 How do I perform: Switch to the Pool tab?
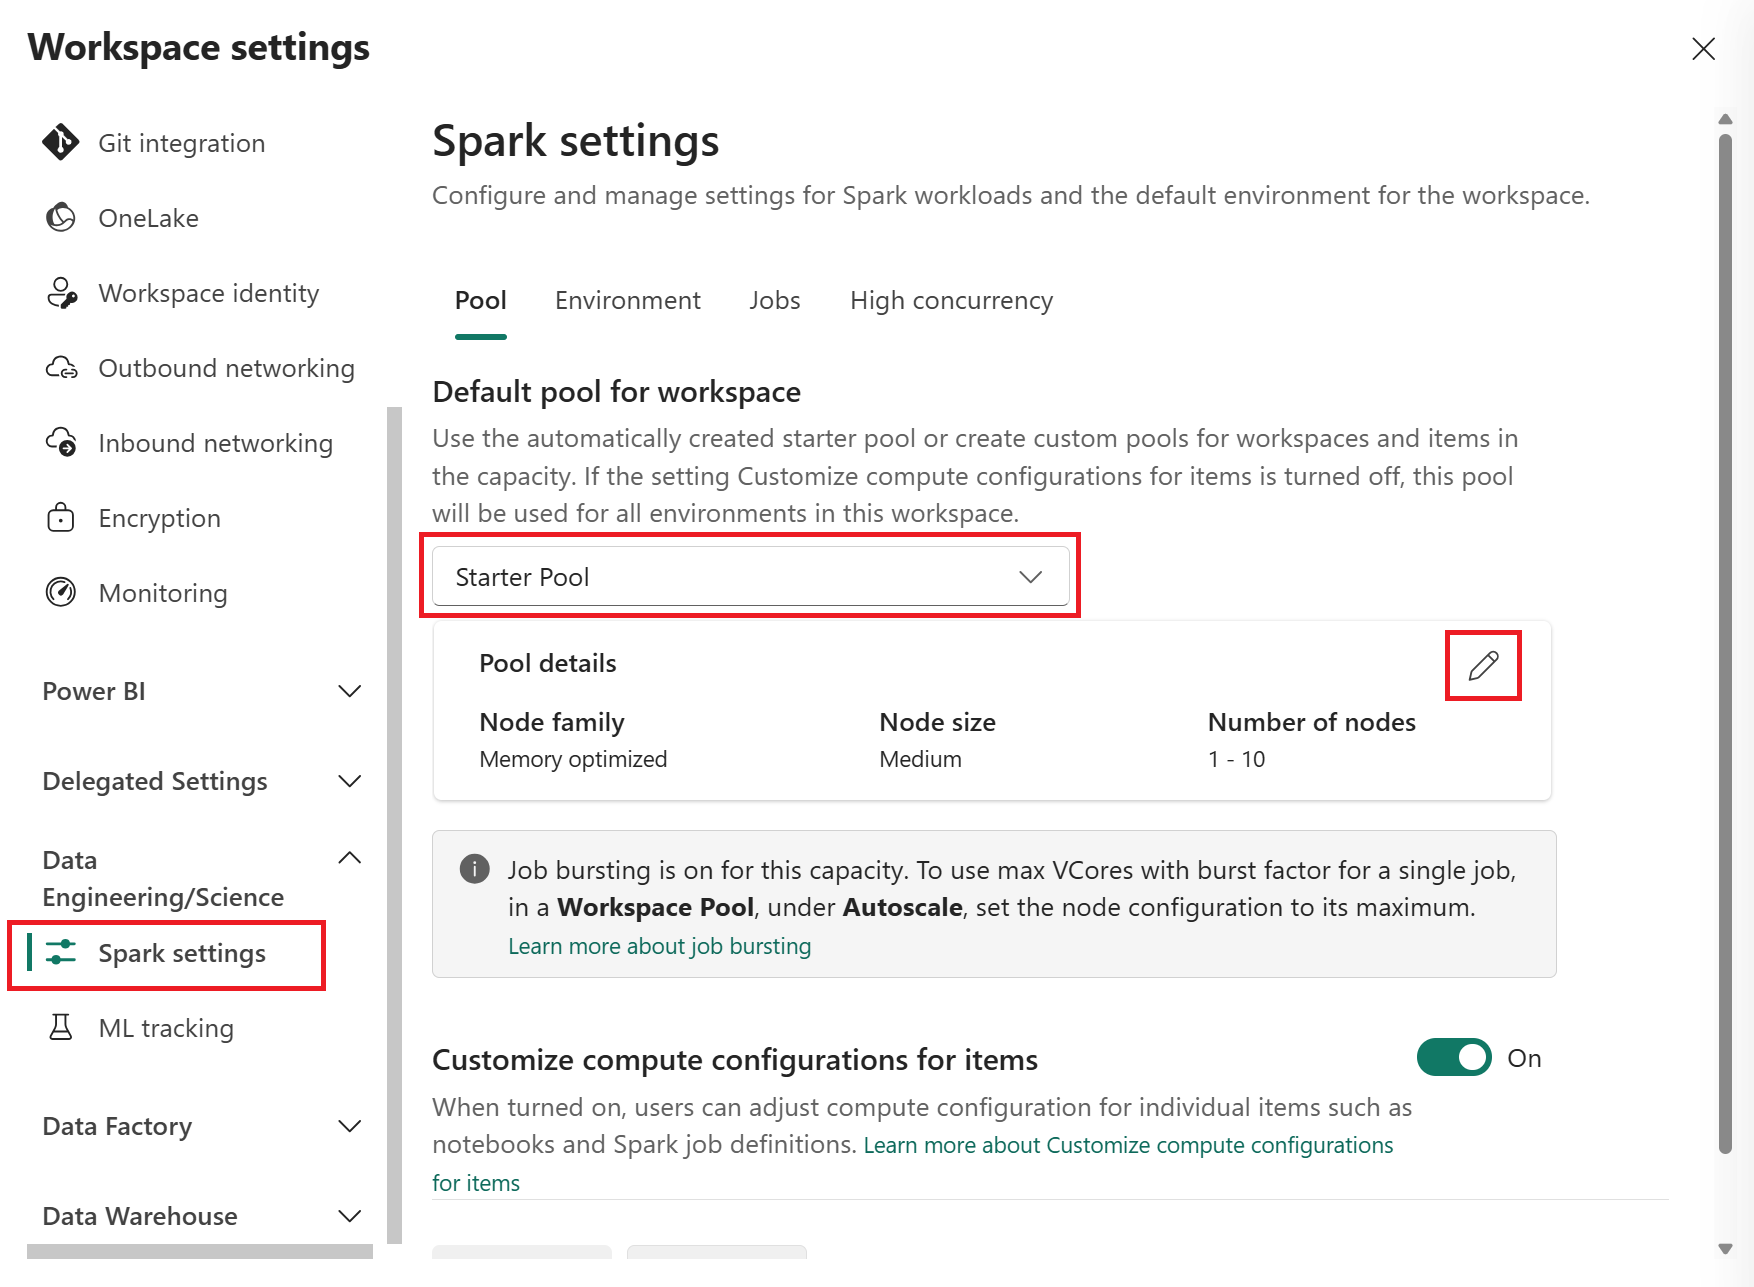tap(481, 301)
